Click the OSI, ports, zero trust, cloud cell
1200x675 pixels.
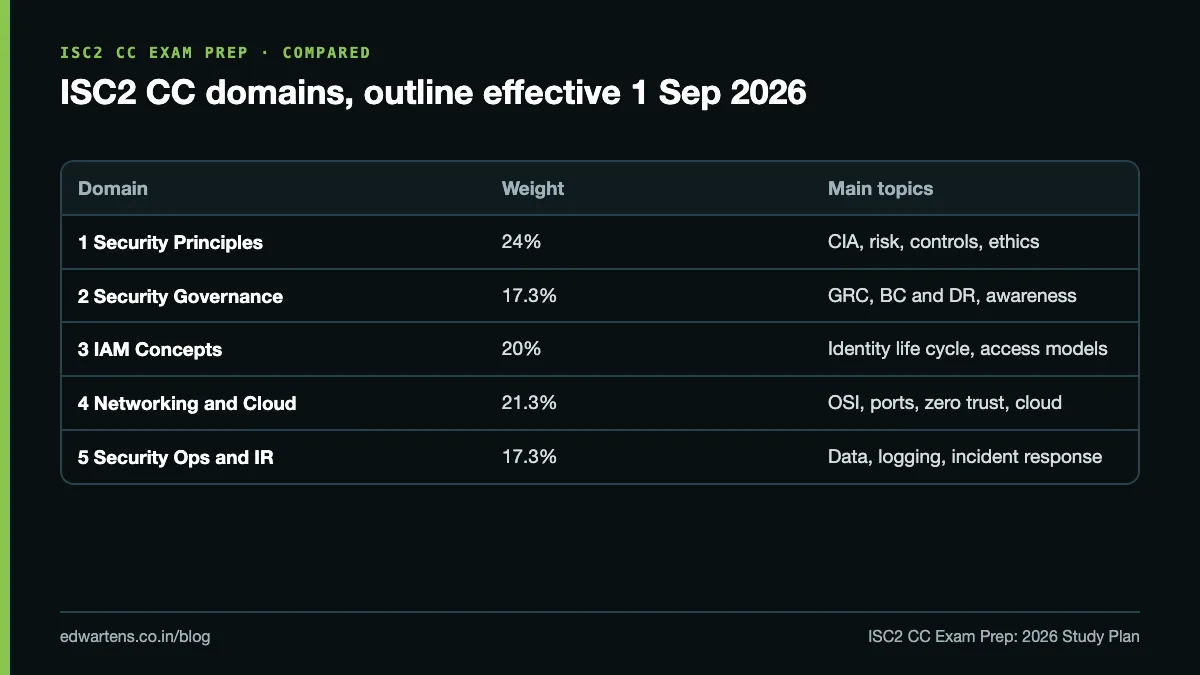(945, 404)
